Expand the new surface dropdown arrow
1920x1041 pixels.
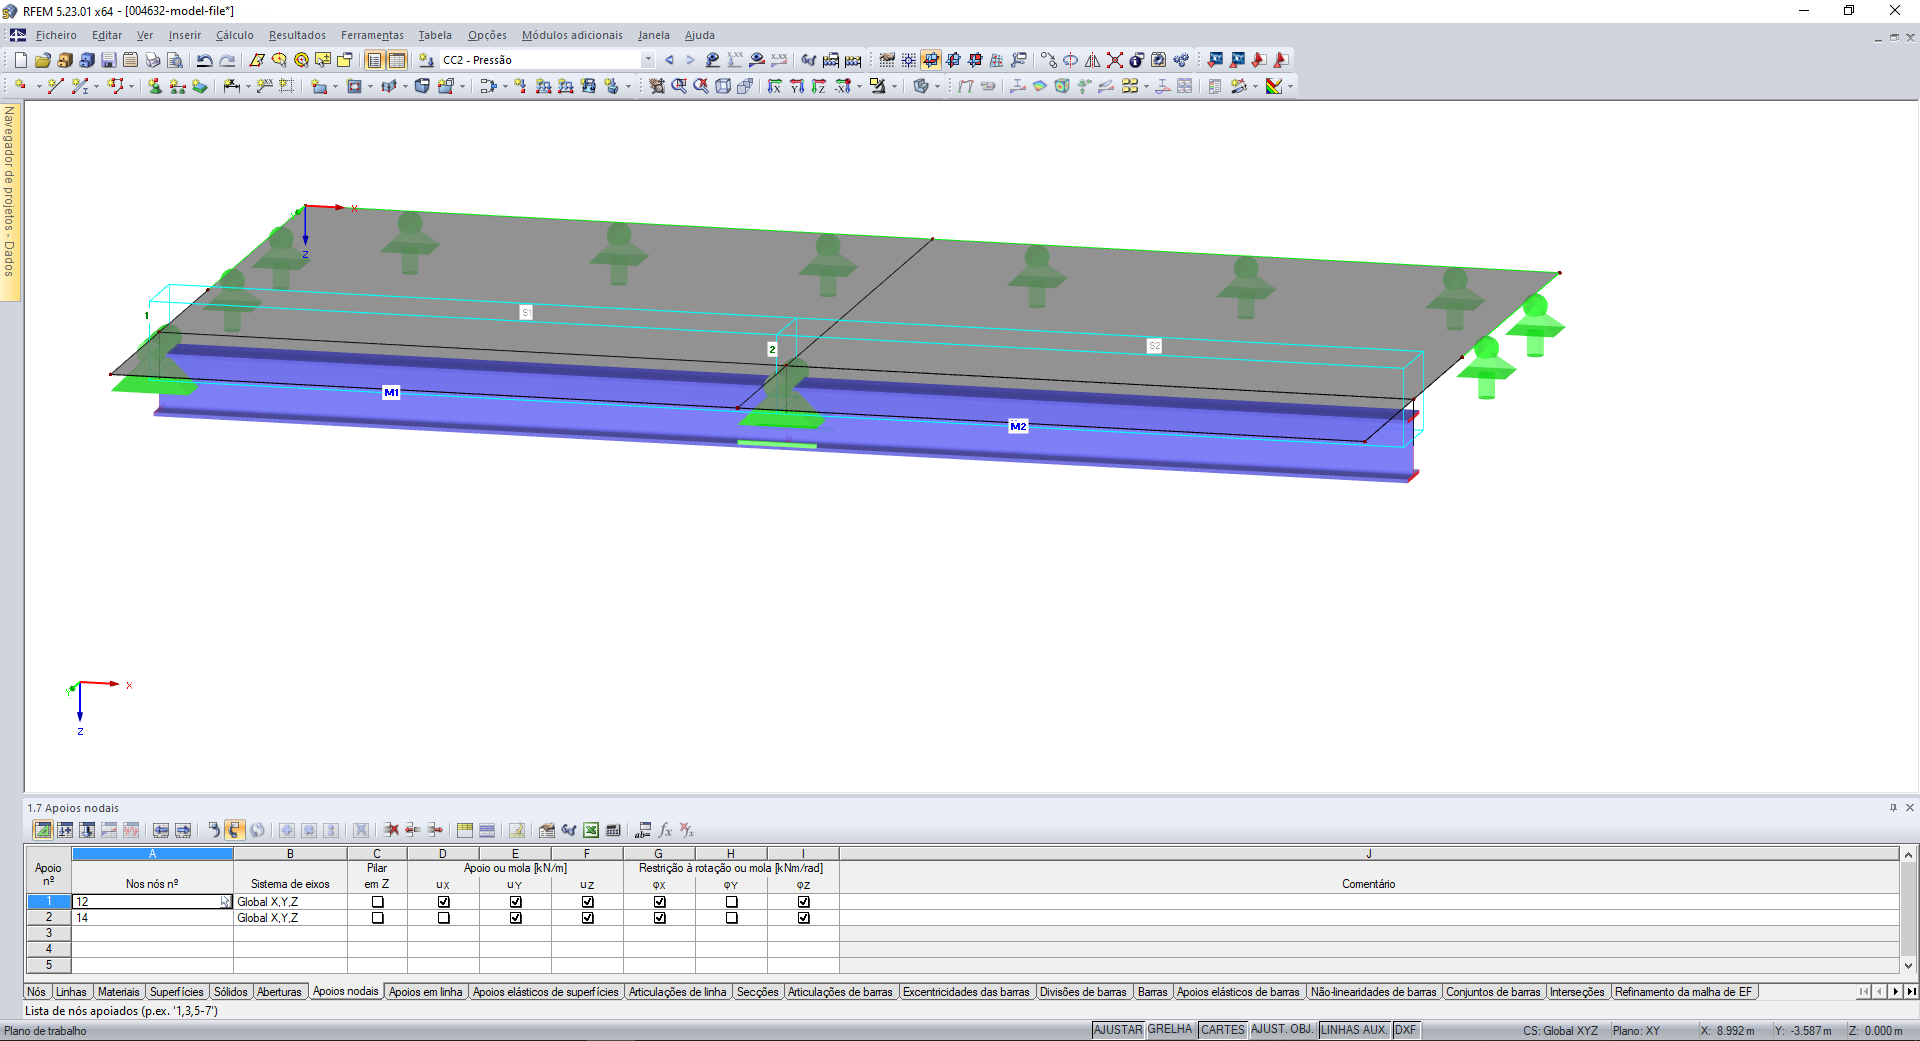click(x=335, y=87)
